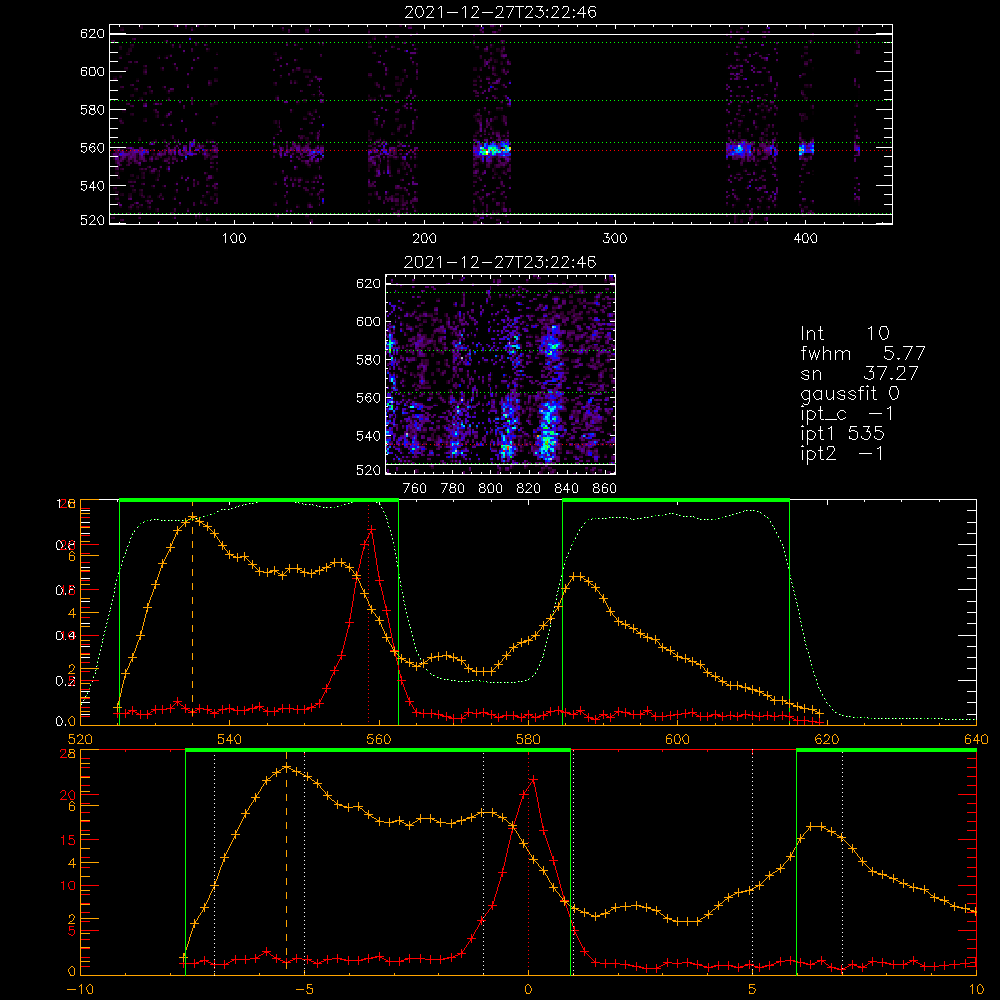The height and width of the screenshot is (1000, 1000).
Task: Click red curve peak in bottom plot
Action: pos(533,779)
